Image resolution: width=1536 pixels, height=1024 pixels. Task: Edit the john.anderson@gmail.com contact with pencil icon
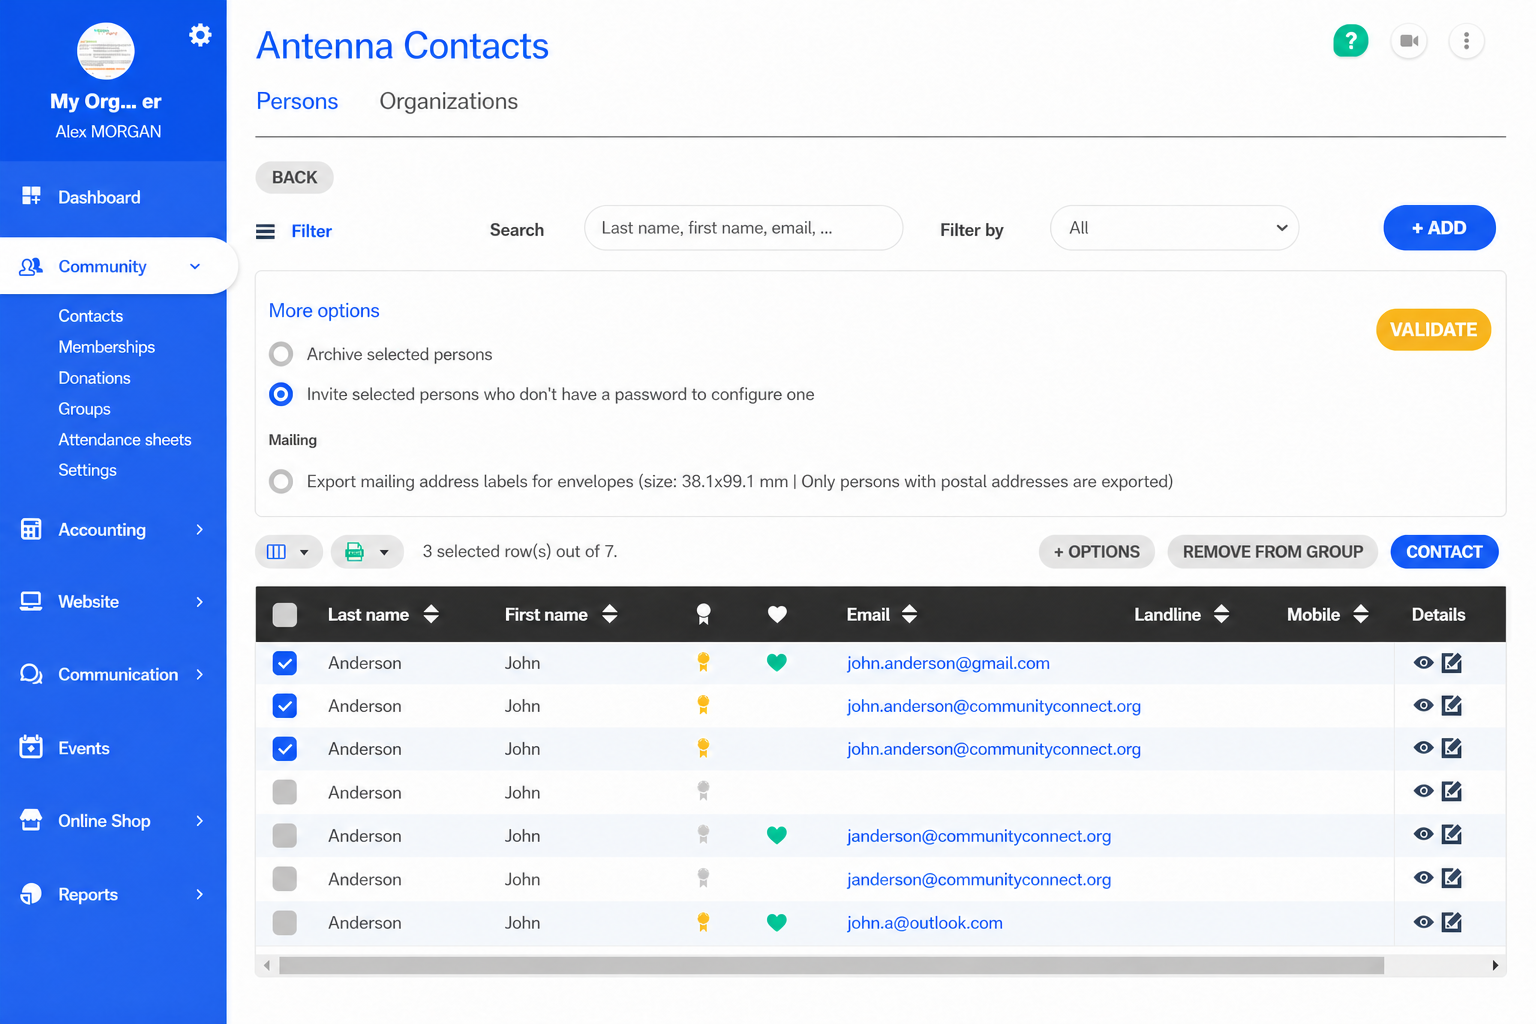pyautogui.click(x=1452, y=663)
